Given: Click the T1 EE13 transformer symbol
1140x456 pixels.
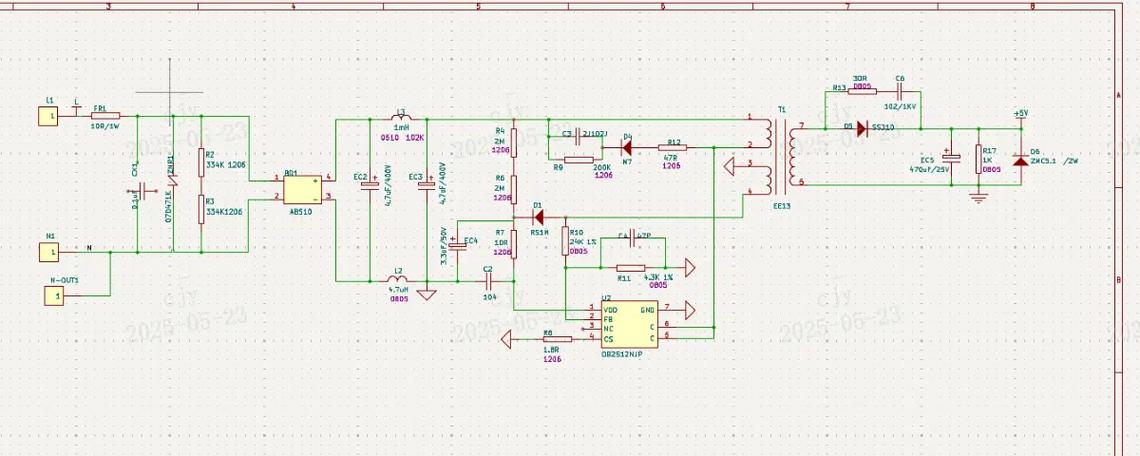Looking at the screenshot, I should click(x=782, y=154).
